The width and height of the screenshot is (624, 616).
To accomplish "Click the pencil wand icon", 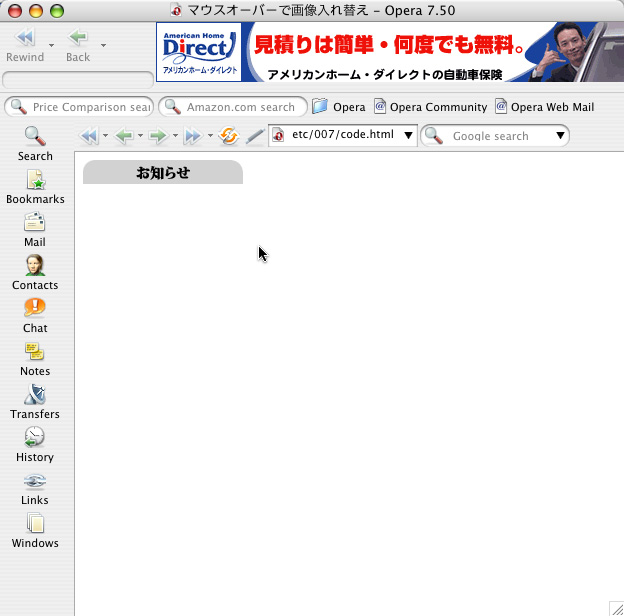I will point(255,136).
